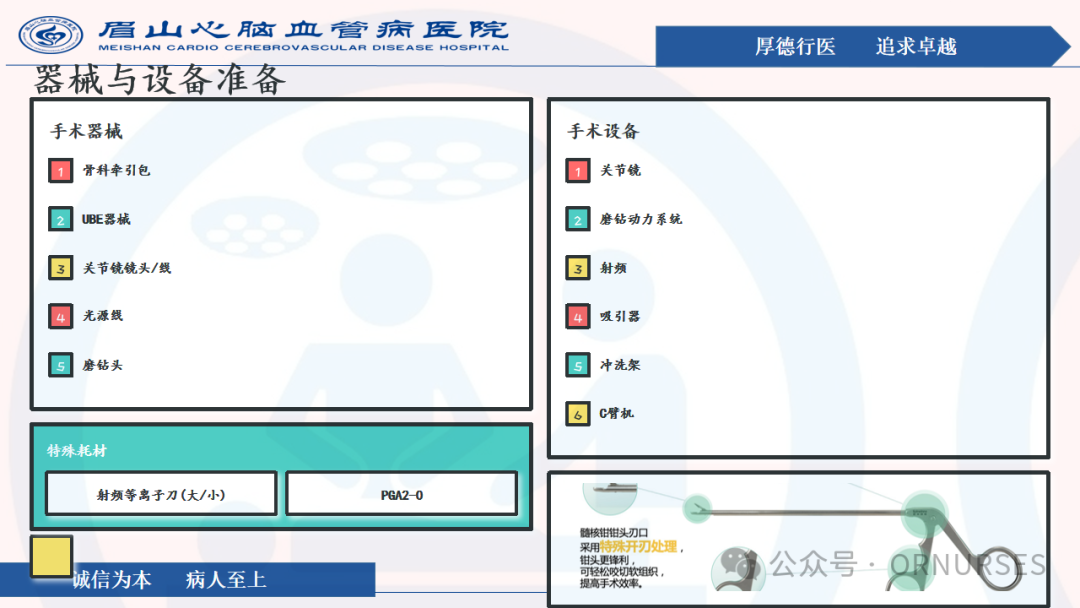Click red number 4 badge beside 吸引器
Viewport: 1080px width, 608px height.
(578, 317)
